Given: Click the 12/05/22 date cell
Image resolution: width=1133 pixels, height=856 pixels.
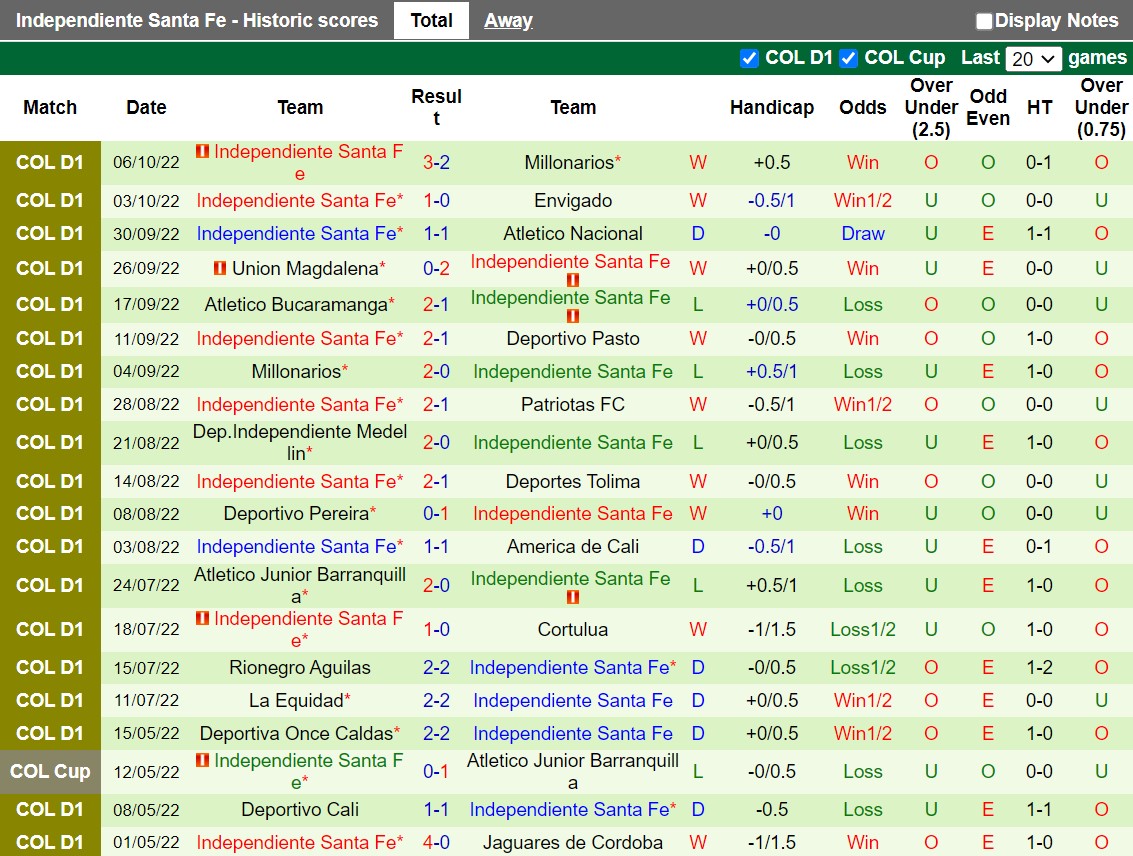Looking at the screenshot, I should [146, 771].
